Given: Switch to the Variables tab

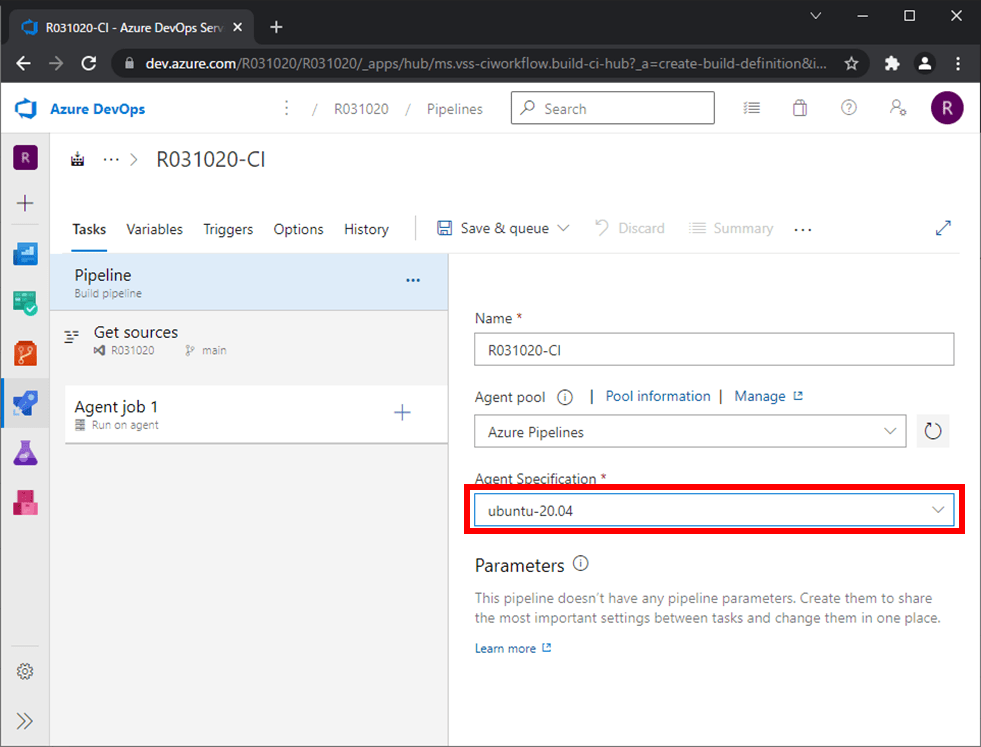Looking at the screenshot, I should (x=155, y=229).
